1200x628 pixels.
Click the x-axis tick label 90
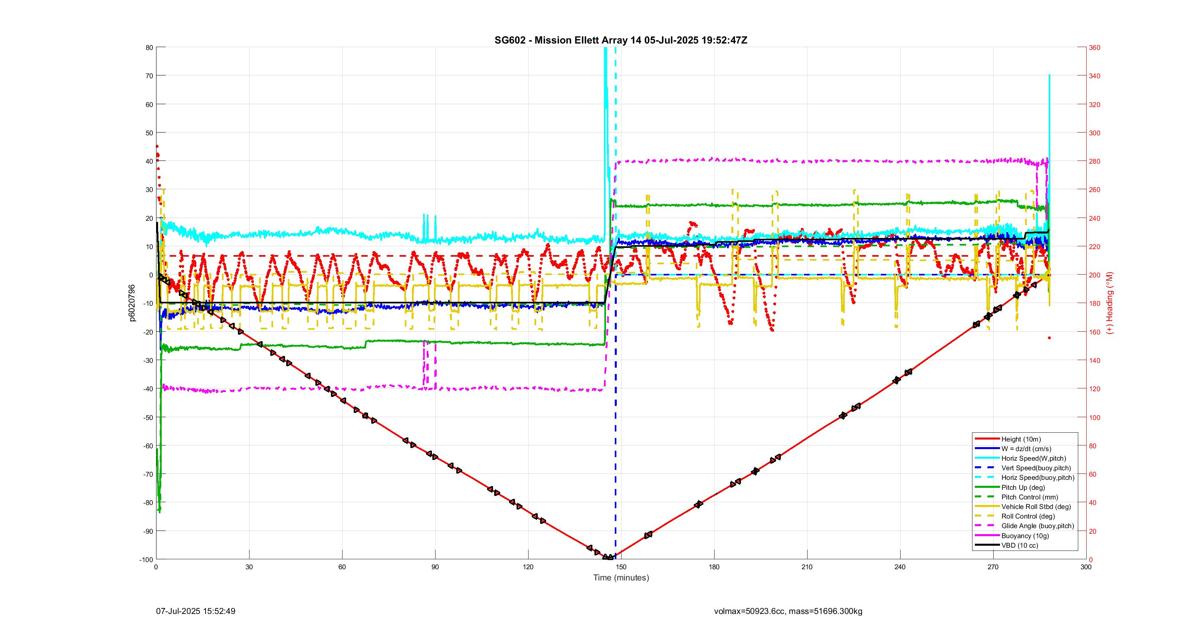(435, 567)
